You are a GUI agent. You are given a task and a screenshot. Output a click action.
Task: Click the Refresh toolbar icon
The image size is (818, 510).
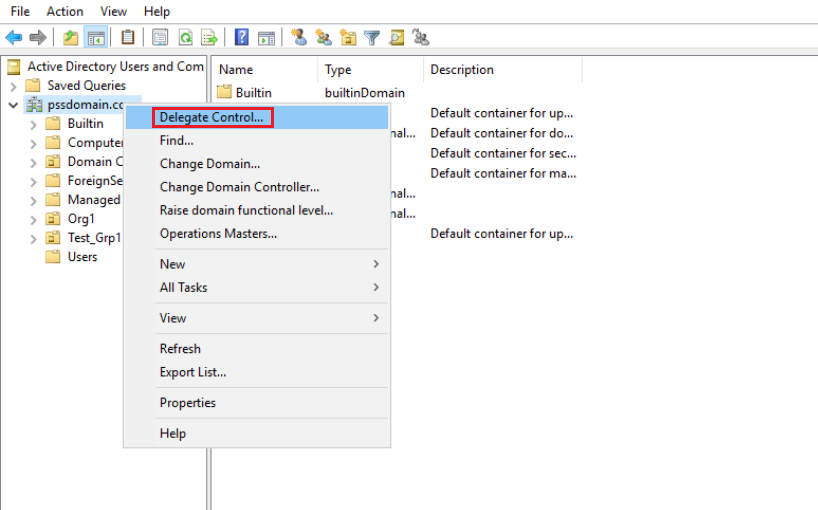click(185, 38)
